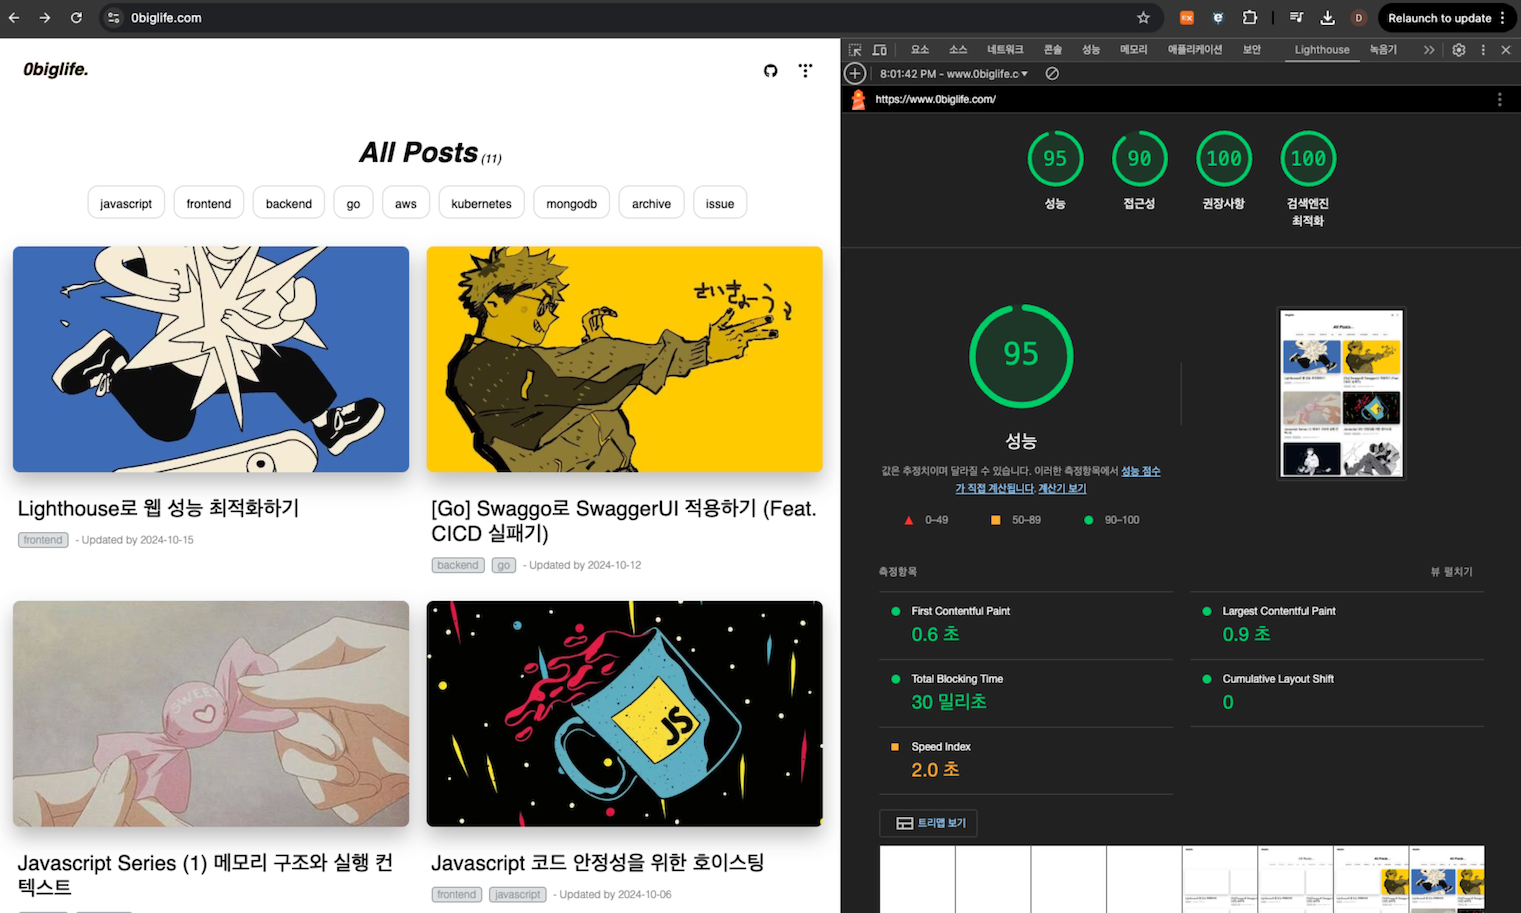The width and height of the screenshot is (1521, 913).
Task: Expand metrics view with 펼치기
Action: coord(1452,572)
